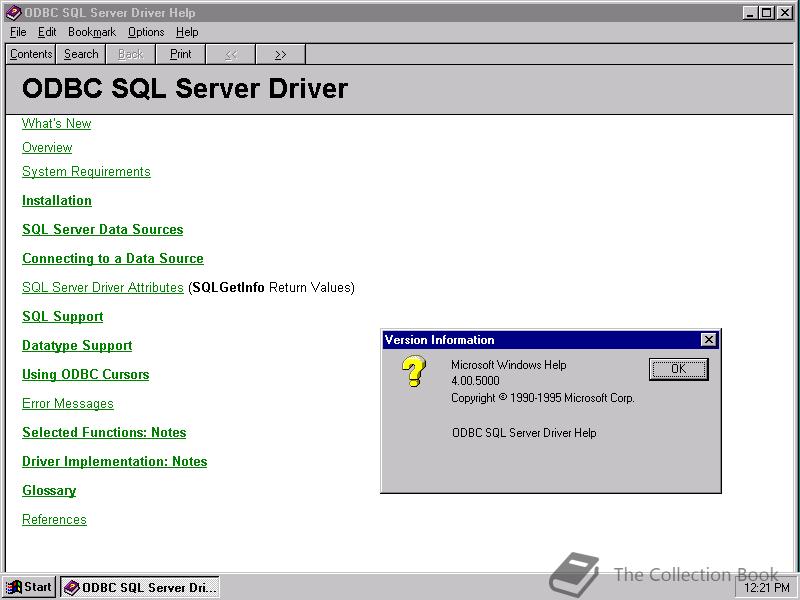Open the Bookmark menu
800x600 pixels.
(92, 32)
